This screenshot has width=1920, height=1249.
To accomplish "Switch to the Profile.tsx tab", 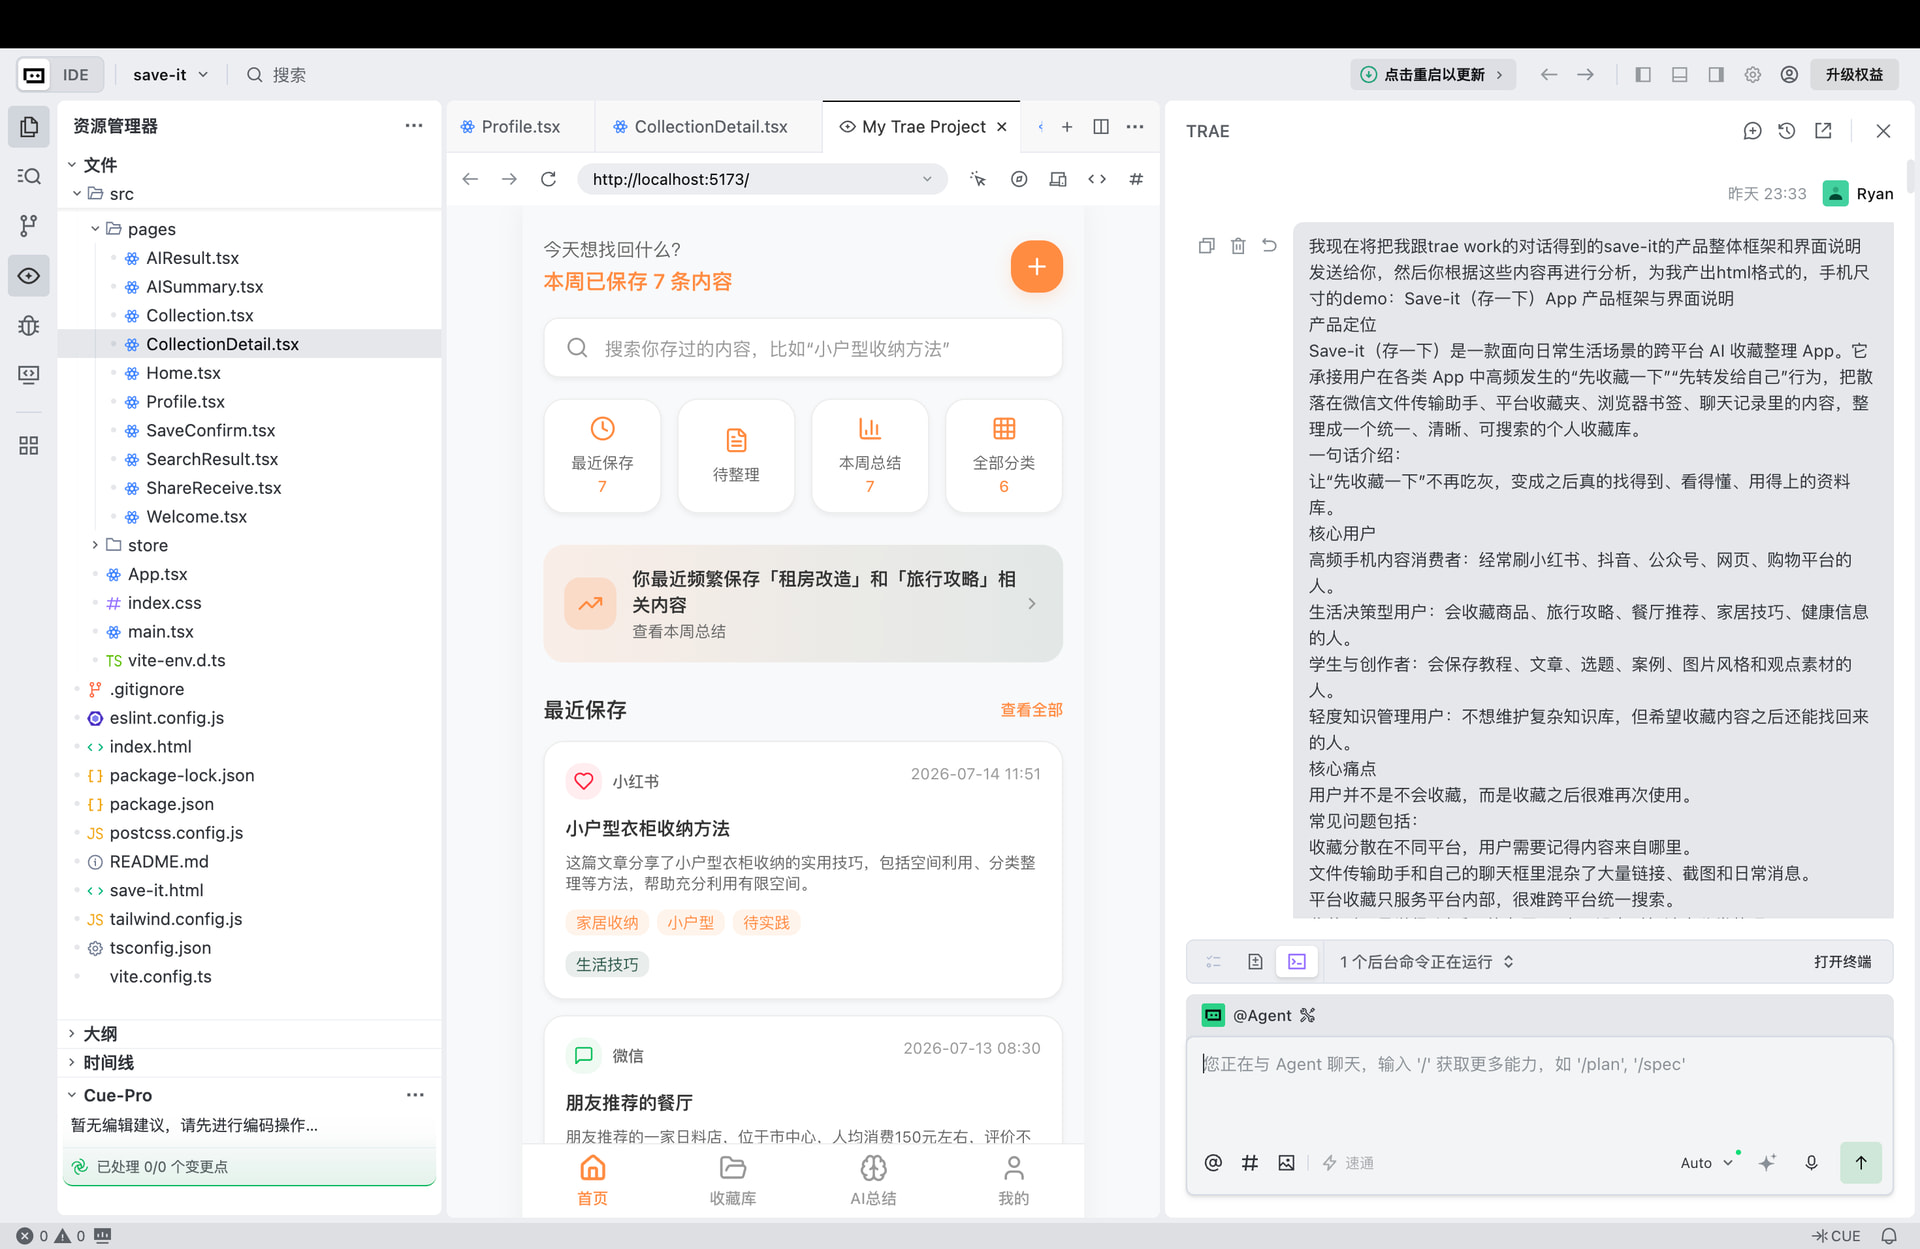I will [x=520, y=127].
